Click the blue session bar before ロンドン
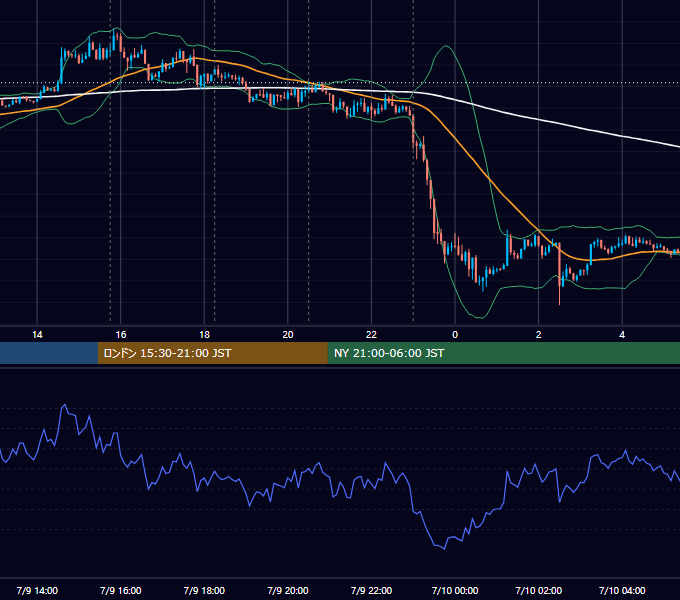Screen dimensions: 680x600 pos(49,353)
